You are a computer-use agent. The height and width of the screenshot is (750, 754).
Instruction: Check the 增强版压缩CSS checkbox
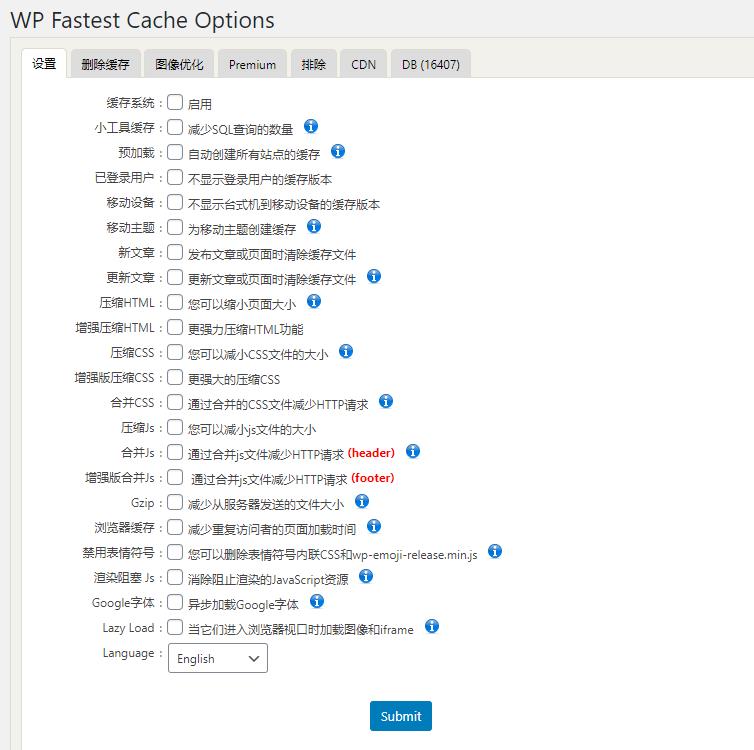pyautogui.click(x=175, y=377)
